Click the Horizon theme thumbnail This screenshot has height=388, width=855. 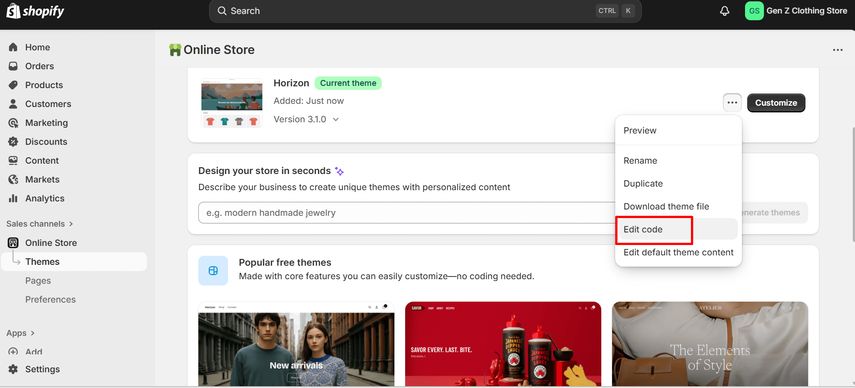click(232, 104)
